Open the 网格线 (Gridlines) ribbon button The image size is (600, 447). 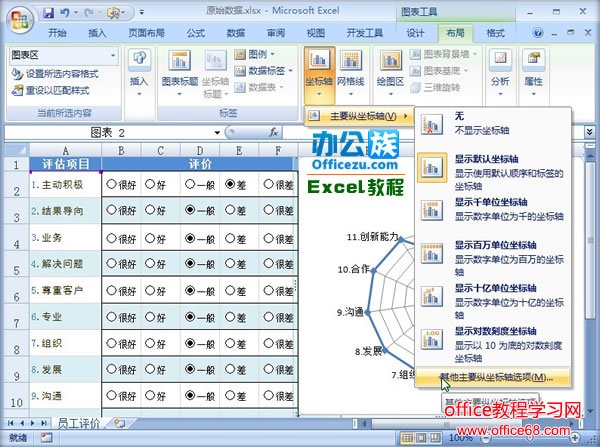point(351,75)
